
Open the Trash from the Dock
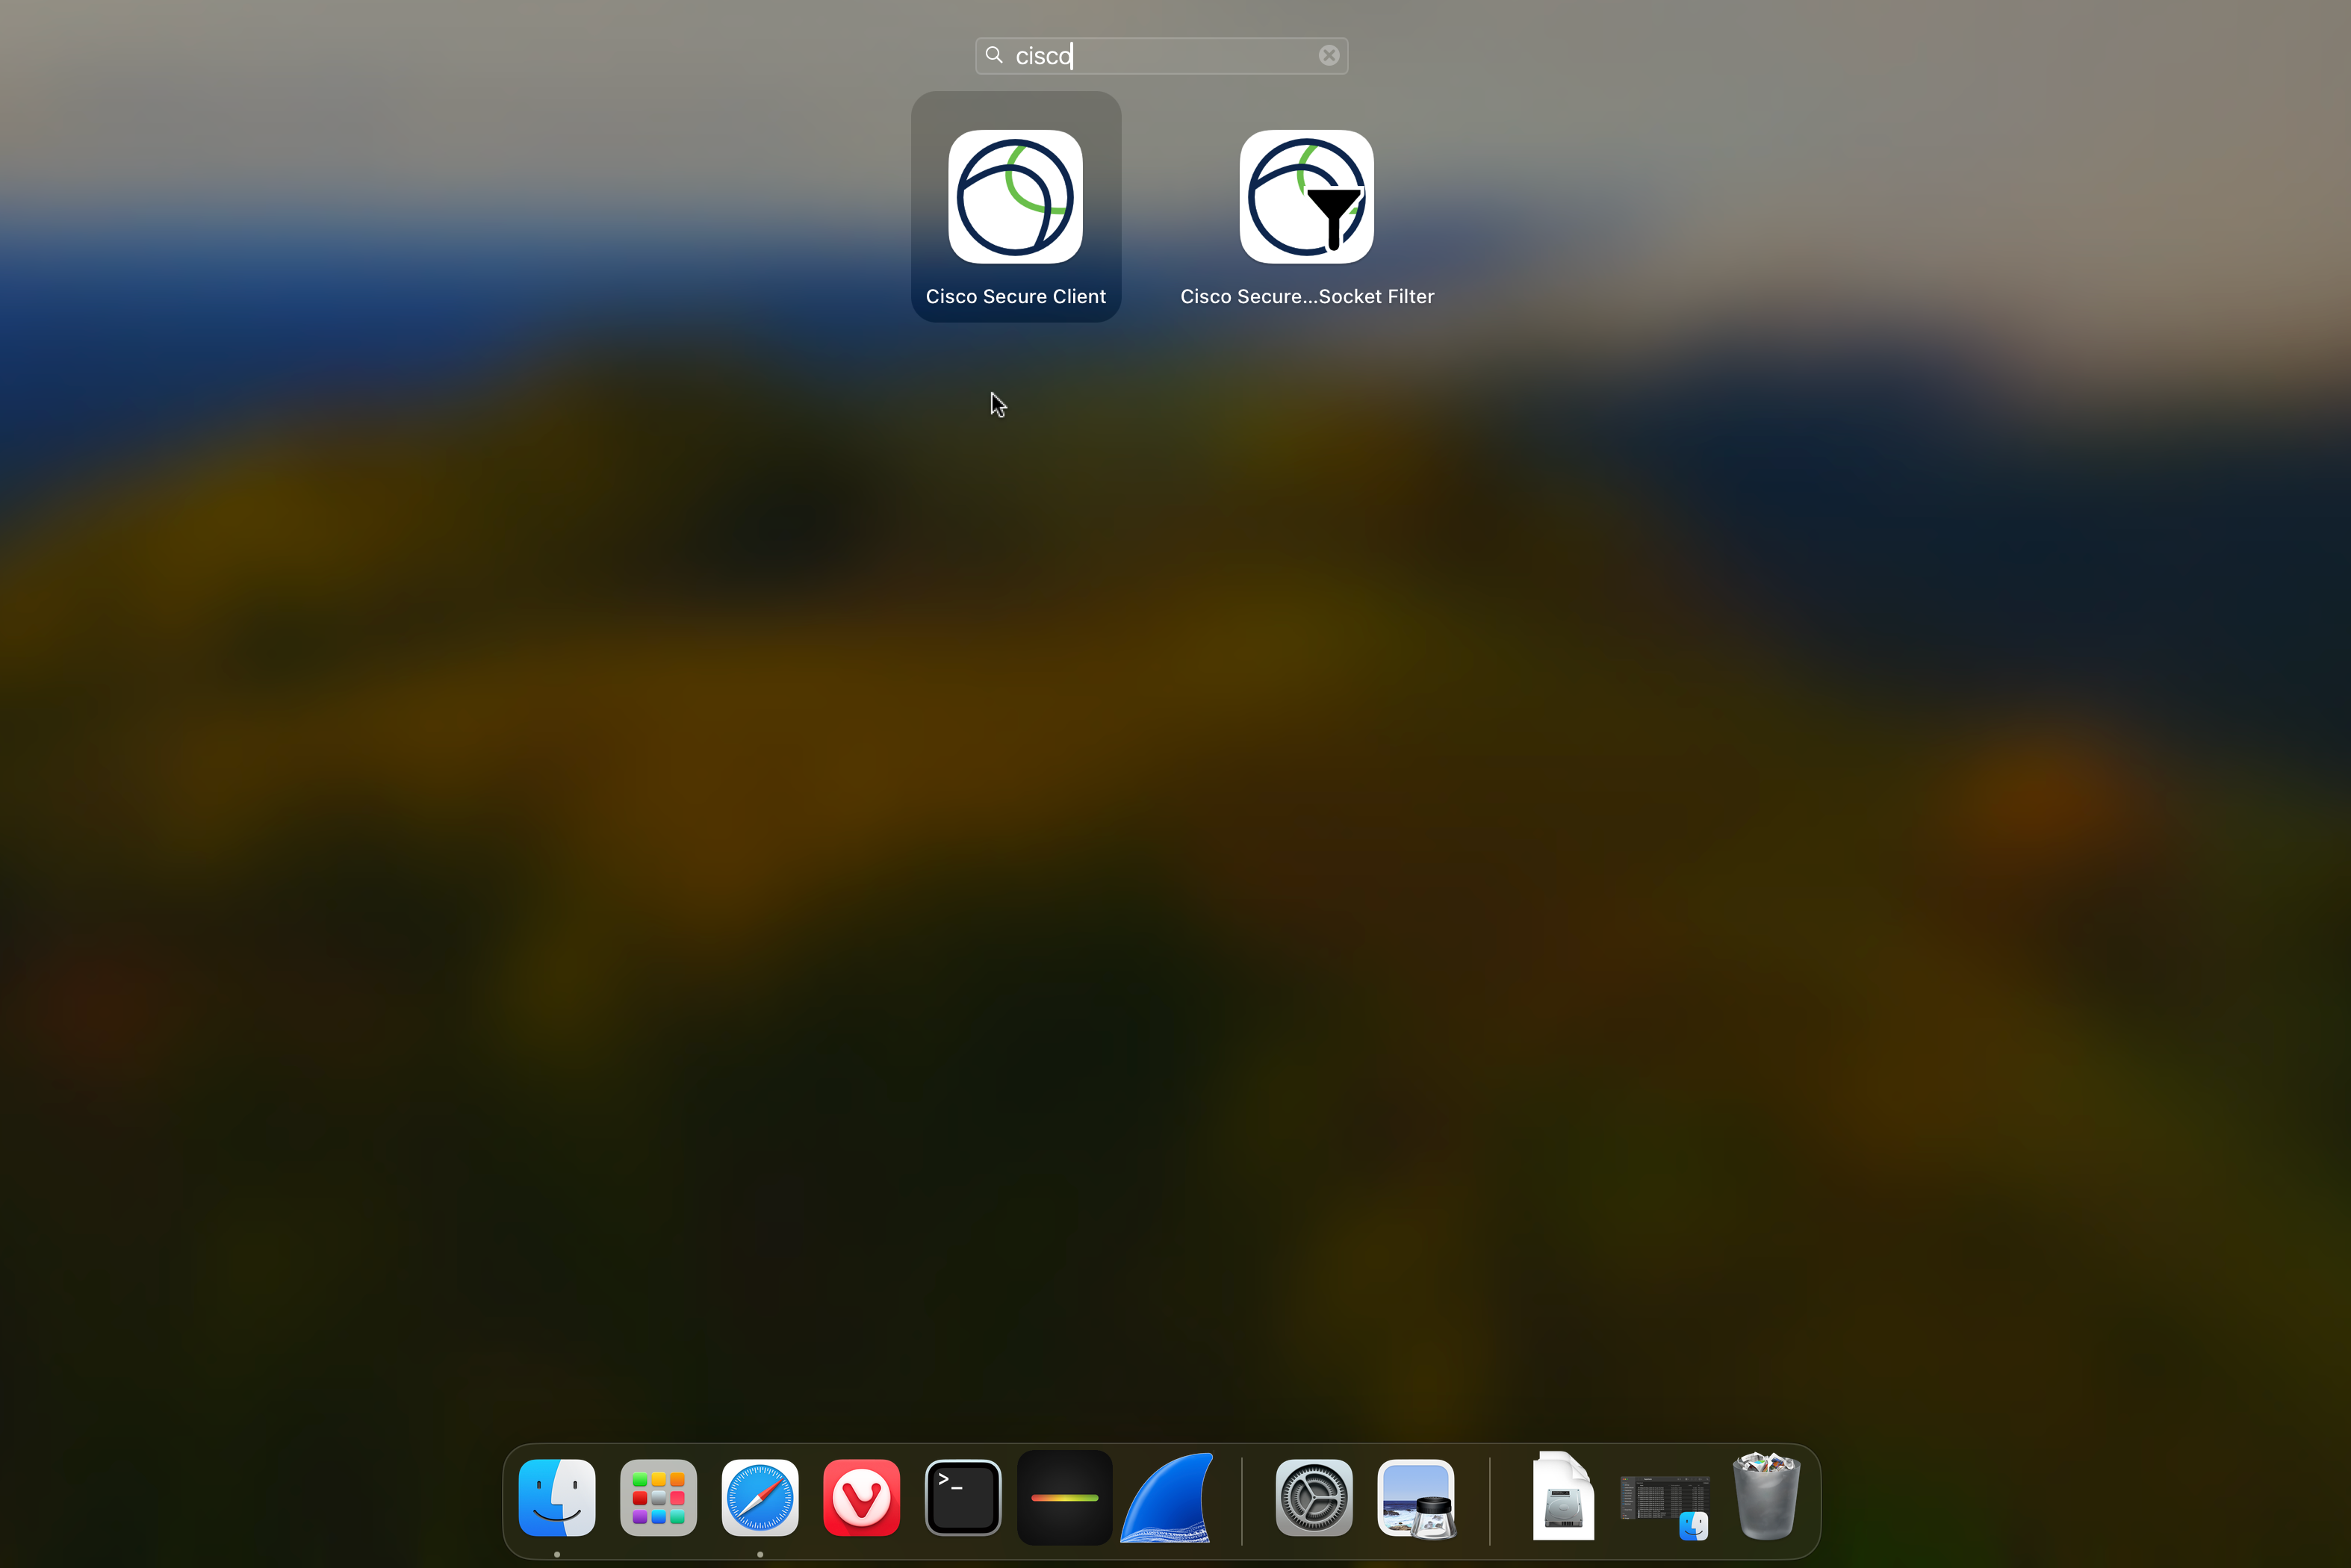(1766, 1497)
